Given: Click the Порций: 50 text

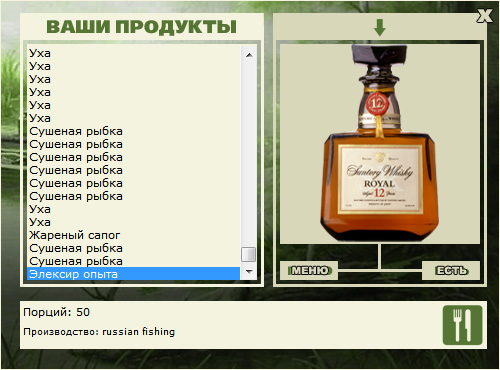Looking at the screenshot, I should click(57, 312).
